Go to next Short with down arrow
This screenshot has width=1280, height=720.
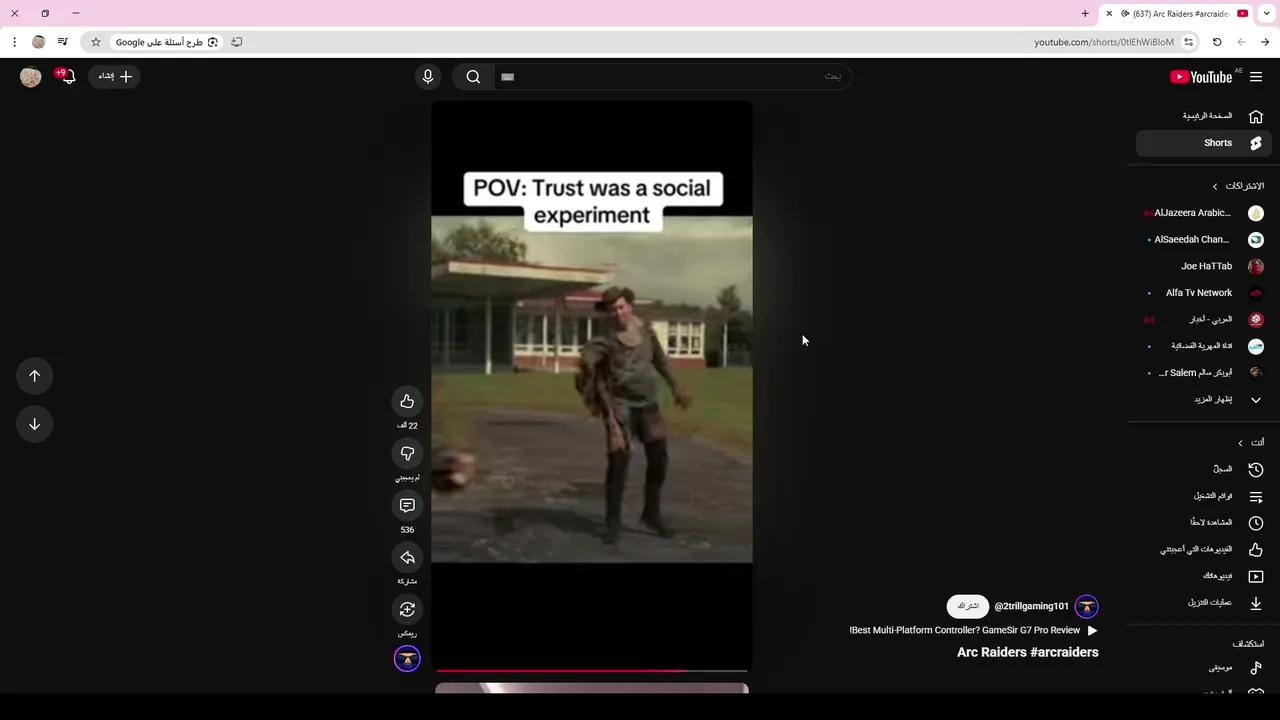(34, 424)
